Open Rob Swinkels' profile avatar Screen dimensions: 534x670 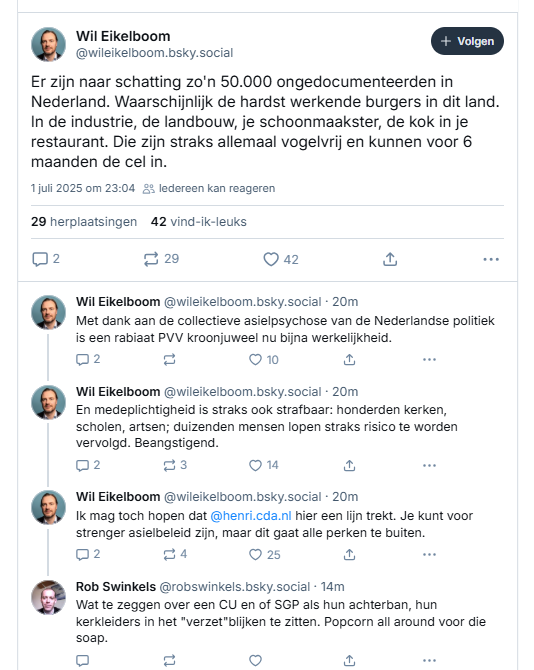click(x=48, y=597)
